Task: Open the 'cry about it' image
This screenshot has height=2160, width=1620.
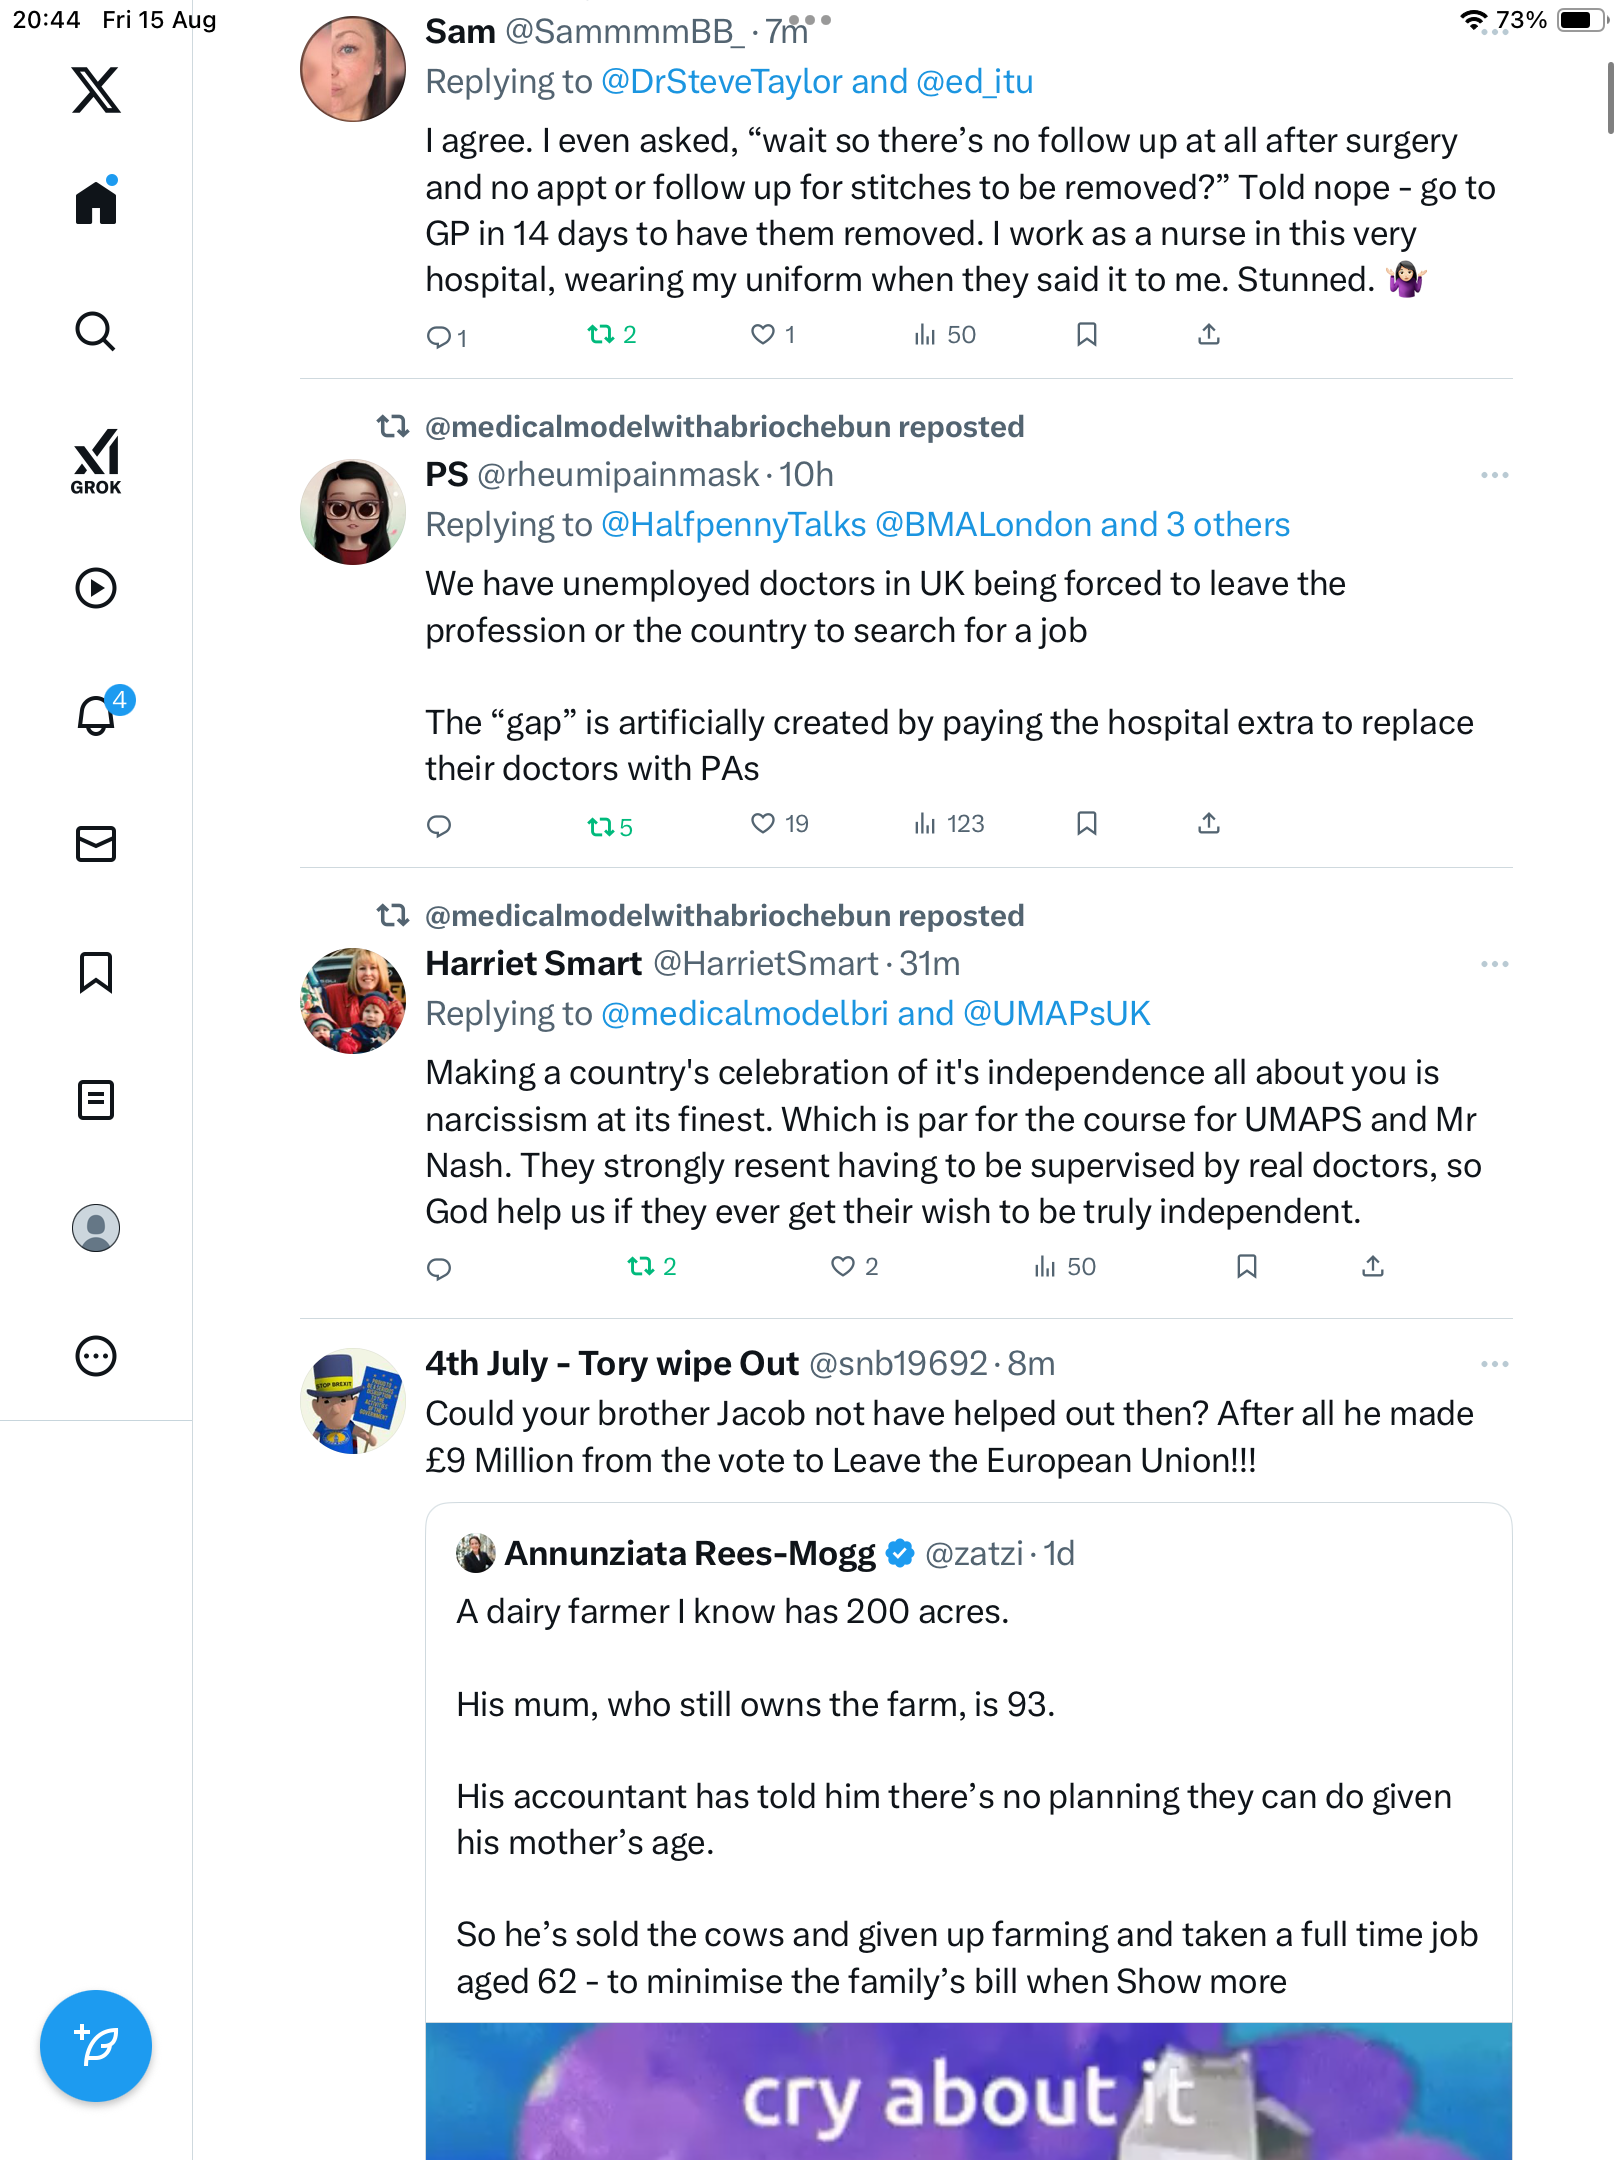Action: pos(968,2092)
